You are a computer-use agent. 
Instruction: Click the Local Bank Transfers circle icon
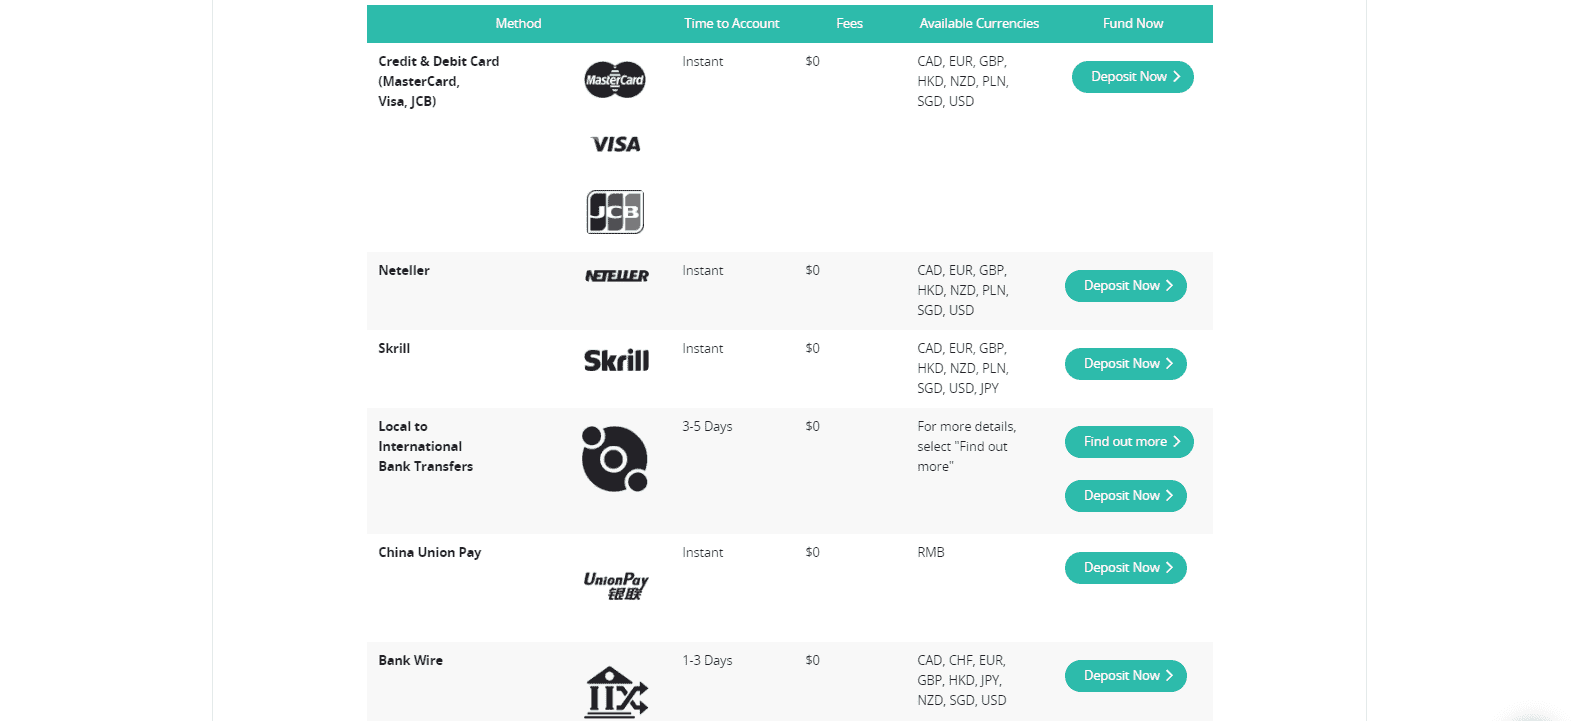(x=615, y=459)
